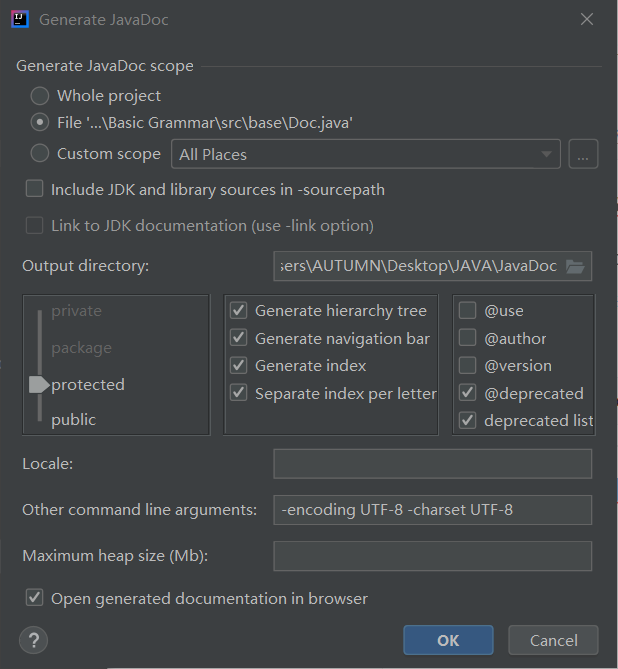Click the help question mark icon
The image size is (618, 669).
[33, 640]
